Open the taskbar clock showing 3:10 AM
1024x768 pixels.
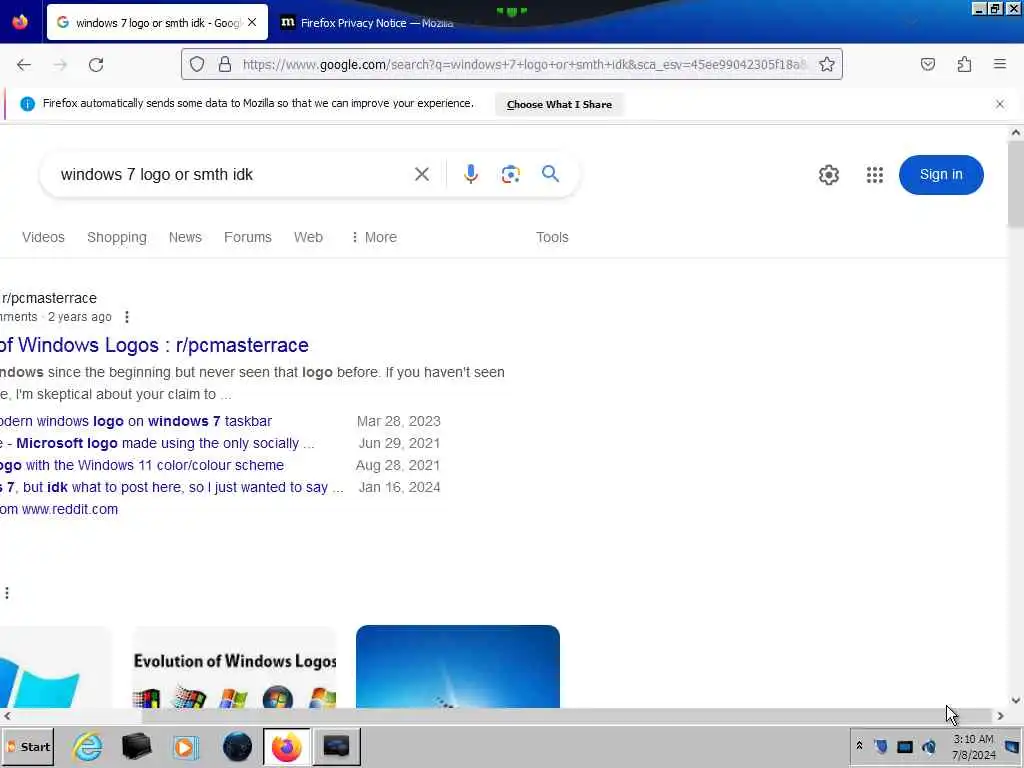[x=973, y=746]
